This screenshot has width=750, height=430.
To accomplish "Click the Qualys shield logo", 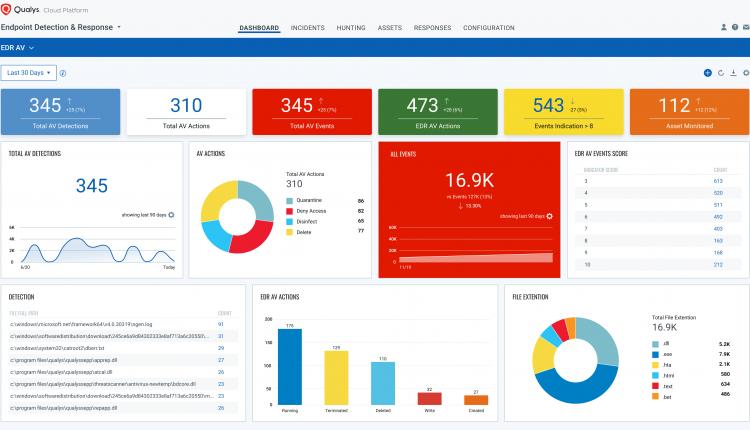I will (x=6, y=9).
